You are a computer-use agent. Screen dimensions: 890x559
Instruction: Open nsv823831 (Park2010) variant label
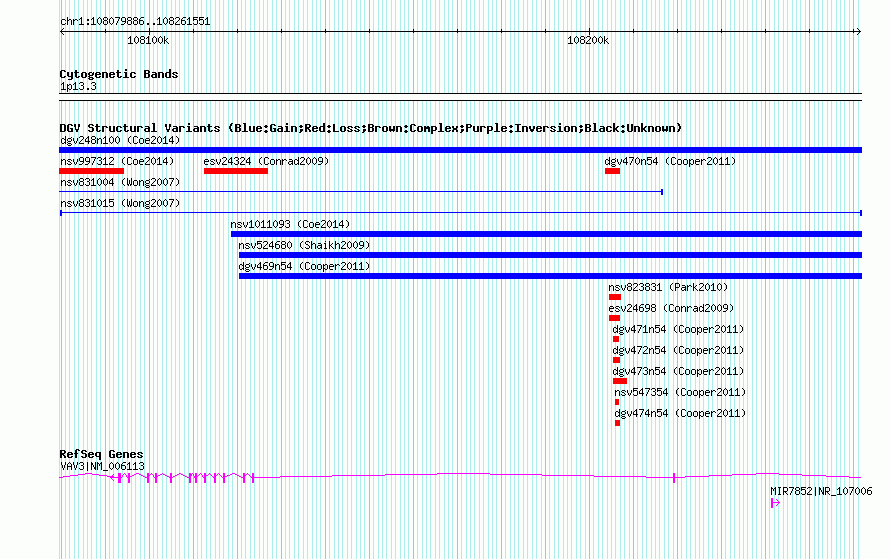point(668,287)
